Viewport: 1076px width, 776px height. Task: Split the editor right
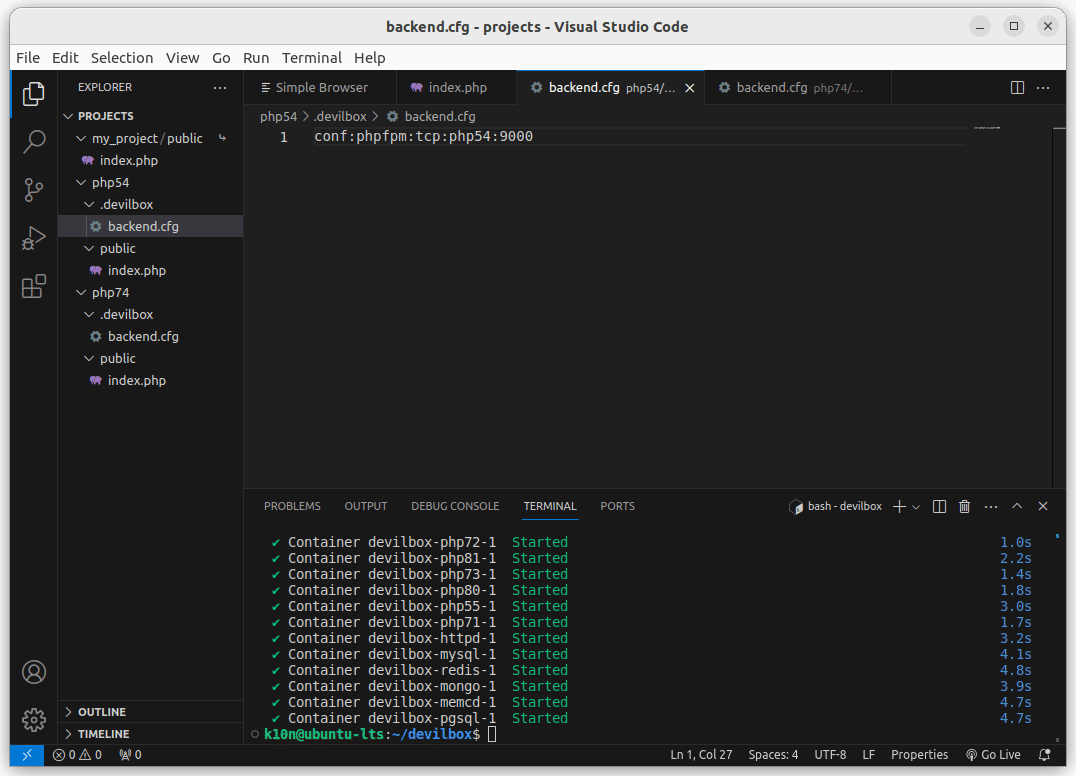tap(1017, 88)
